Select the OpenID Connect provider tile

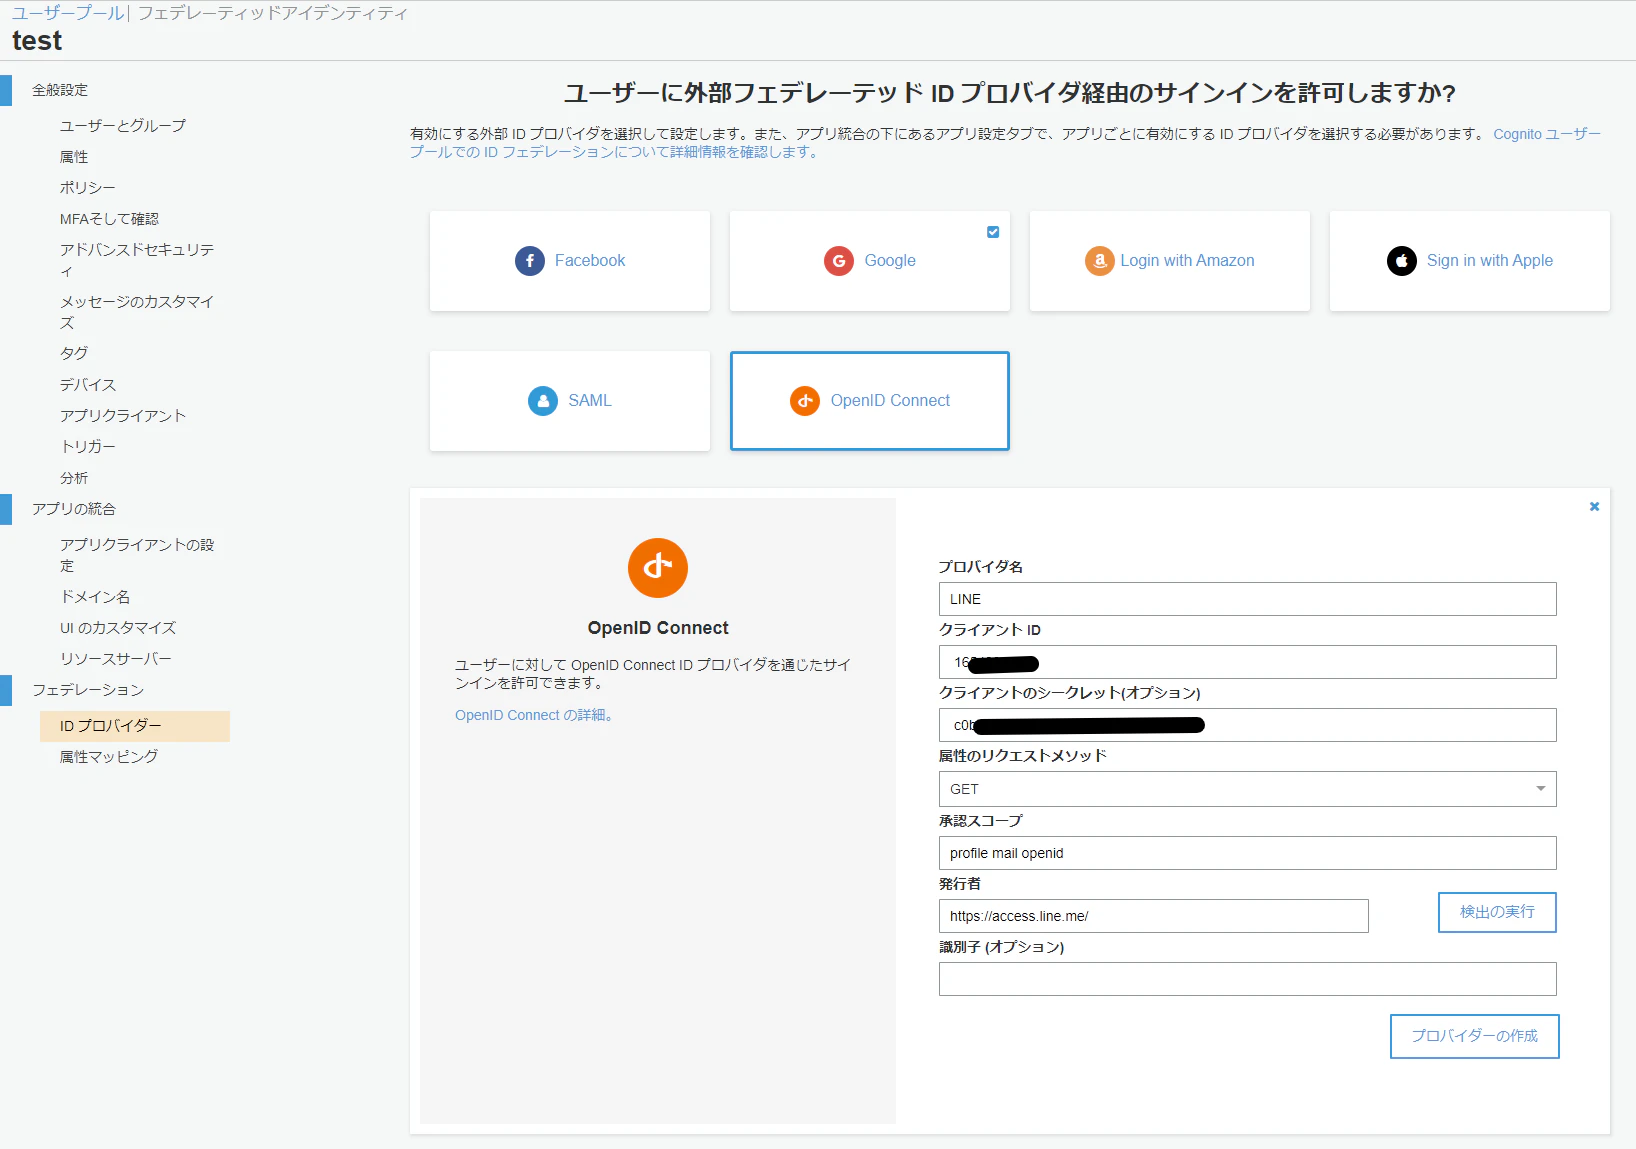870,401
